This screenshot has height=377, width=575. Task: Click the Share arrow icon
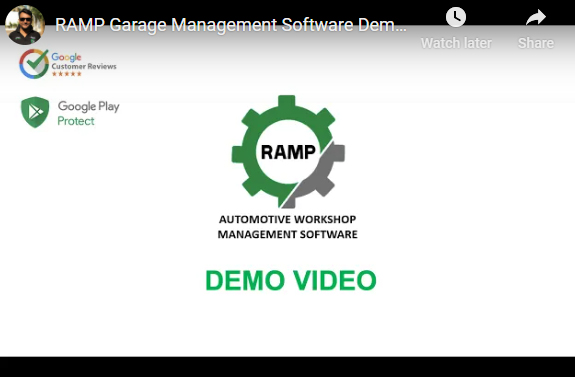[536, 18]
